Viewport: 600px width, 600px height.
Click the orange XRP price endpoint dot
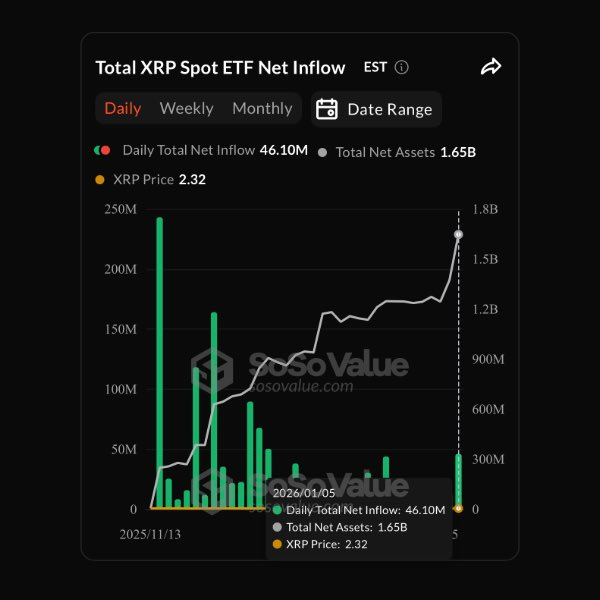[x=458, y=508]
